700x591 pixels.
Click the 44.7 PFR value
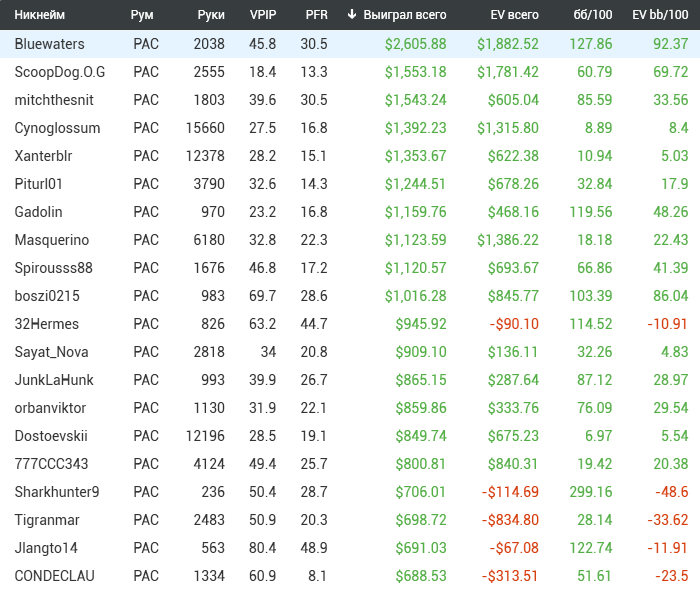(314, 324)
